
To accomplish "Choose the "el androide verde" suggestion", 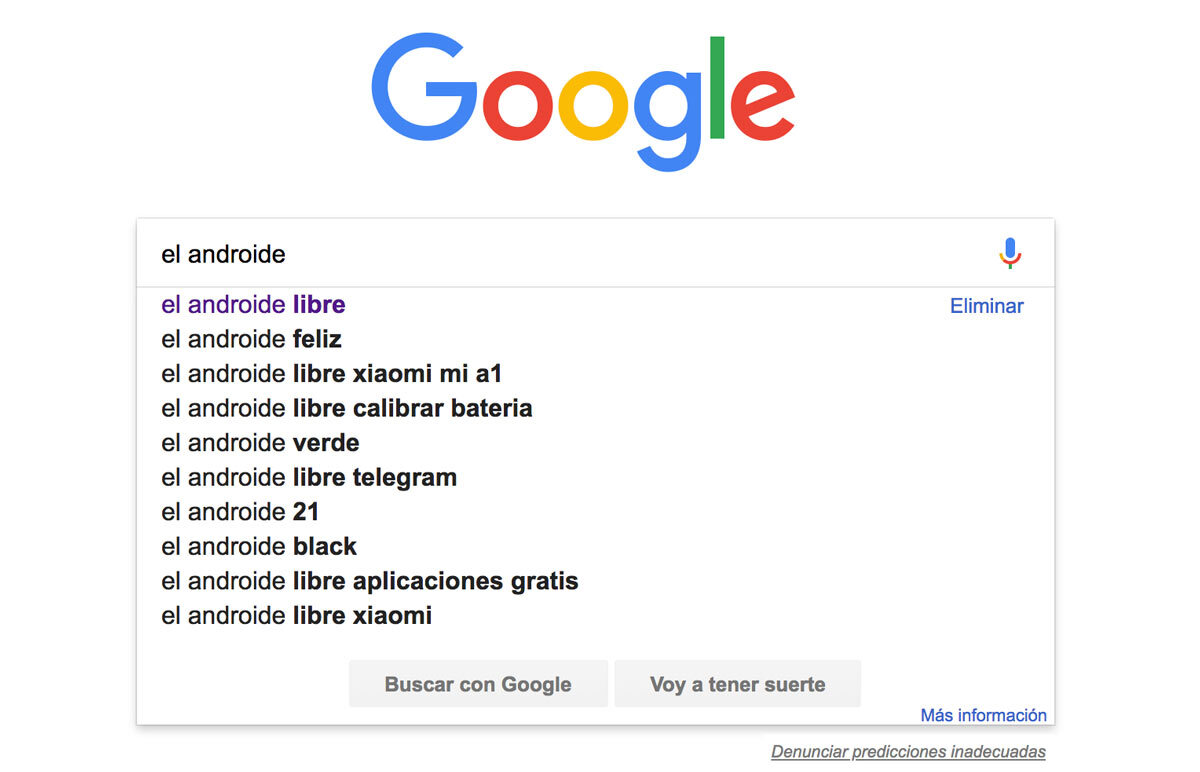I will pyautogui.click(x=260, y=442).
